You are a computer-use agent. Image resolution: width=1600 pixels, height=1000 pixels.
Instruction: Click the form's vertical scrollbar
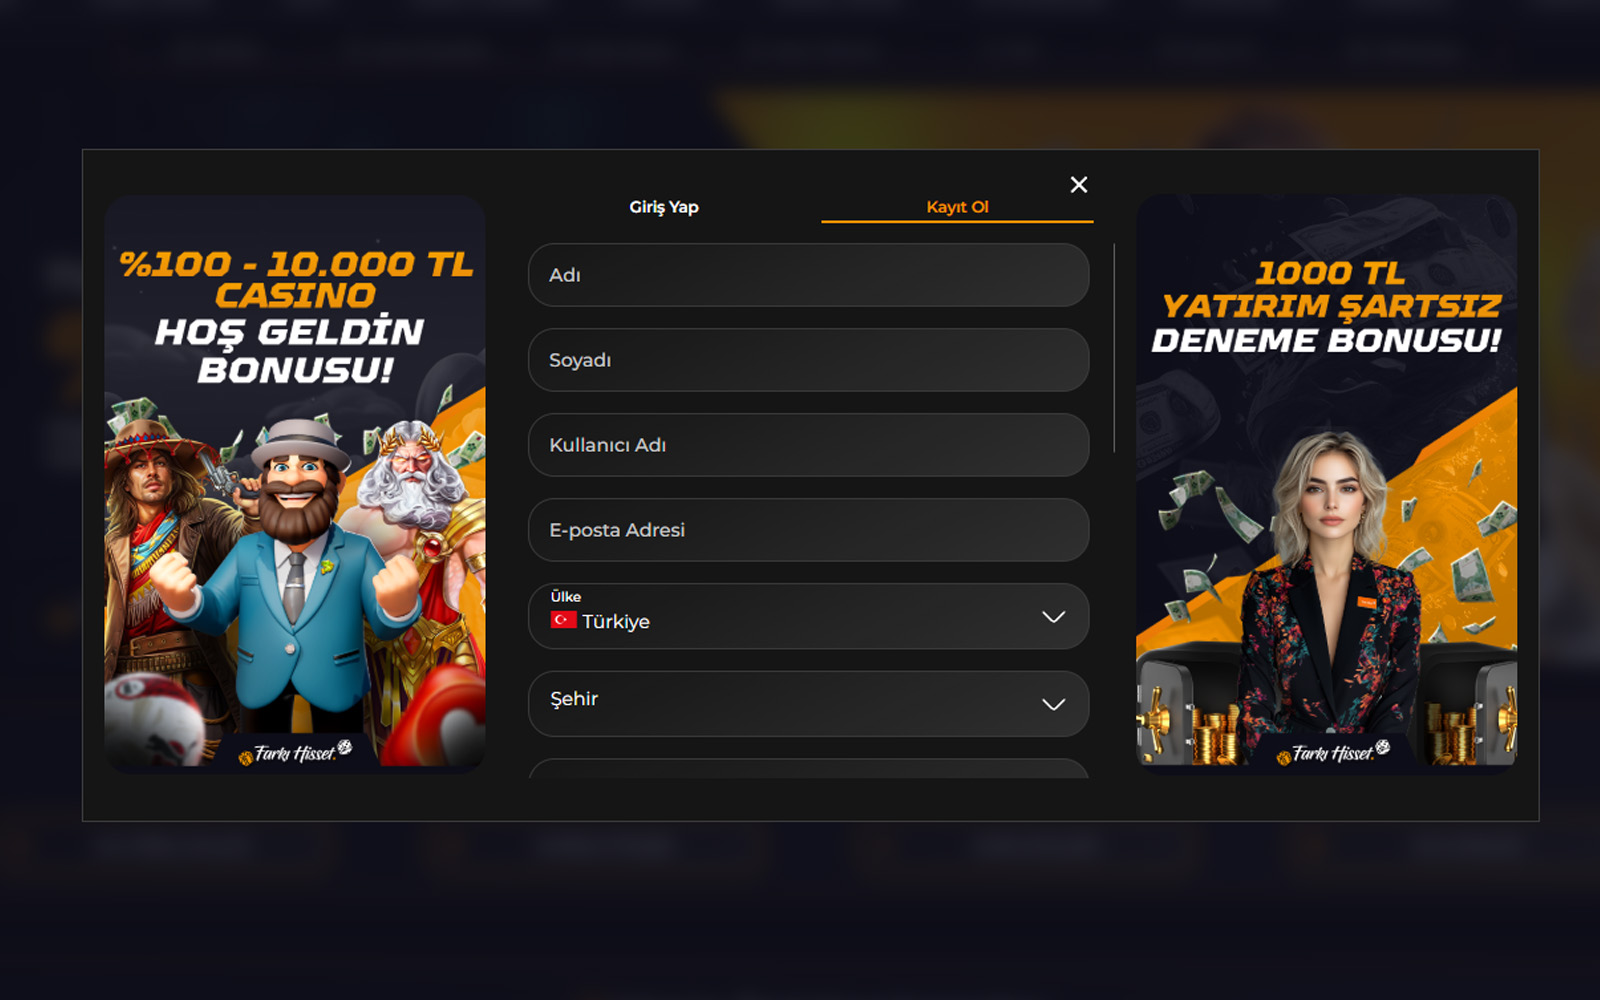pos(1114,348)
